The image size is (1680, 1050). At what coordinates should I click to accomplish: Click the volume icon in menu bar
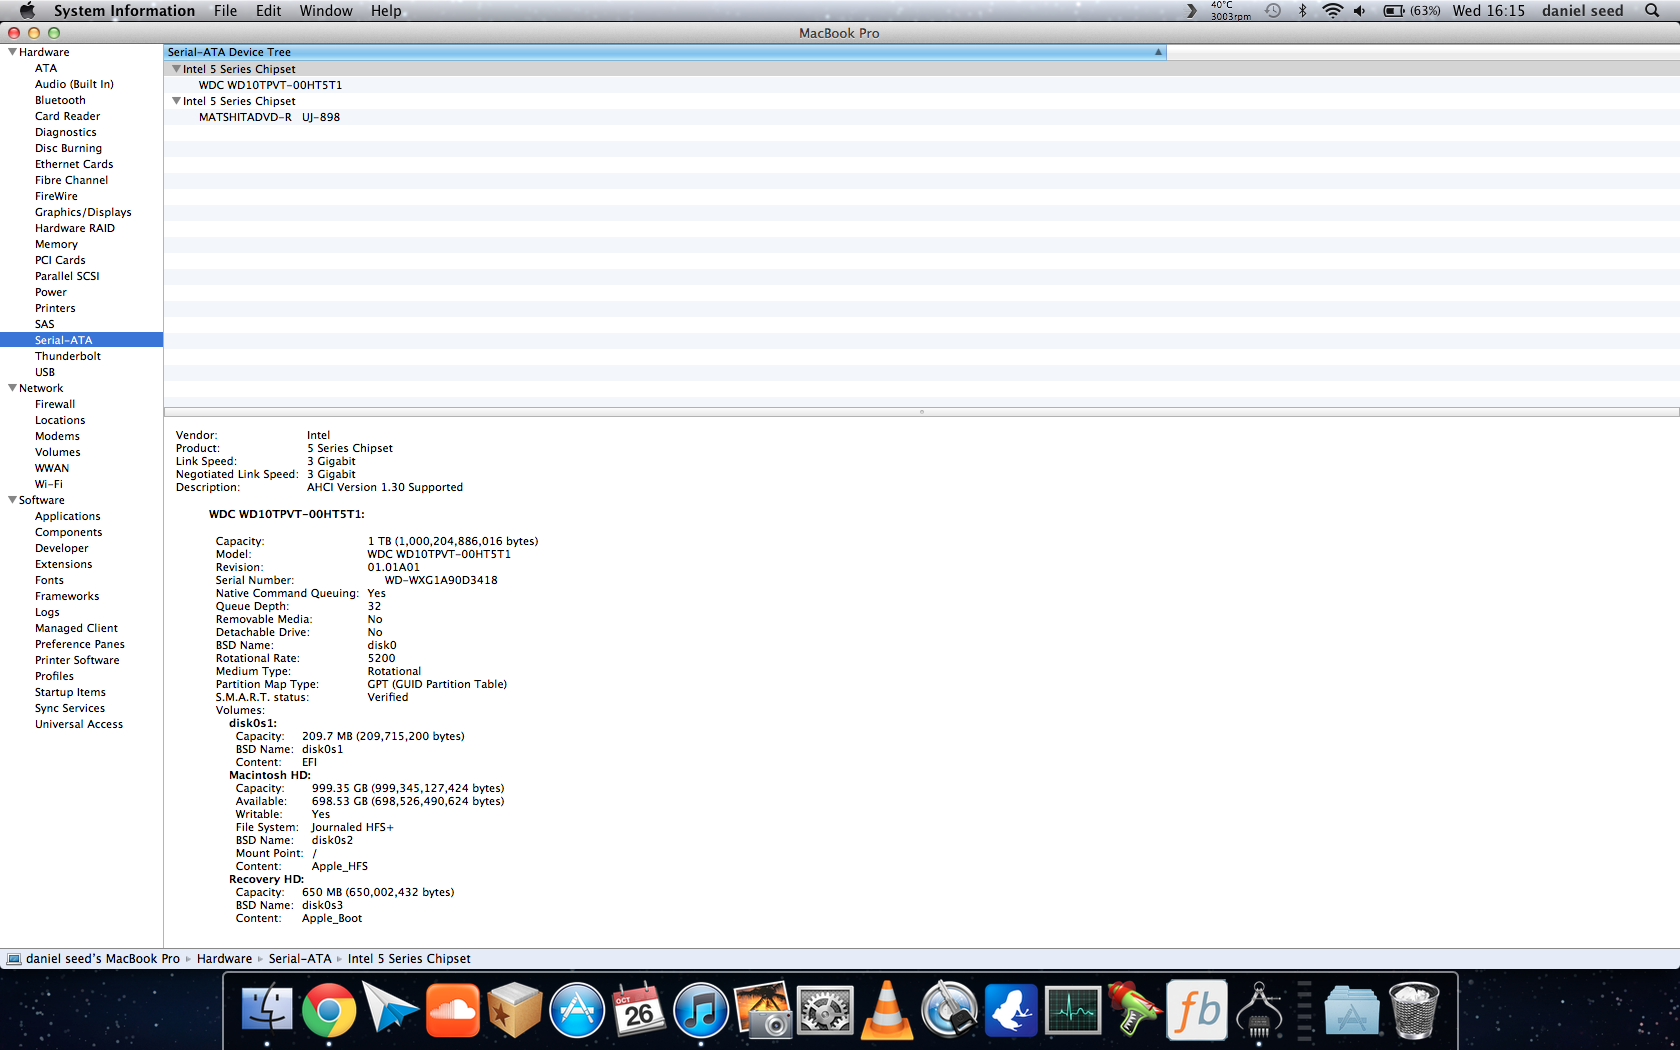click(x=1359, y=10)
